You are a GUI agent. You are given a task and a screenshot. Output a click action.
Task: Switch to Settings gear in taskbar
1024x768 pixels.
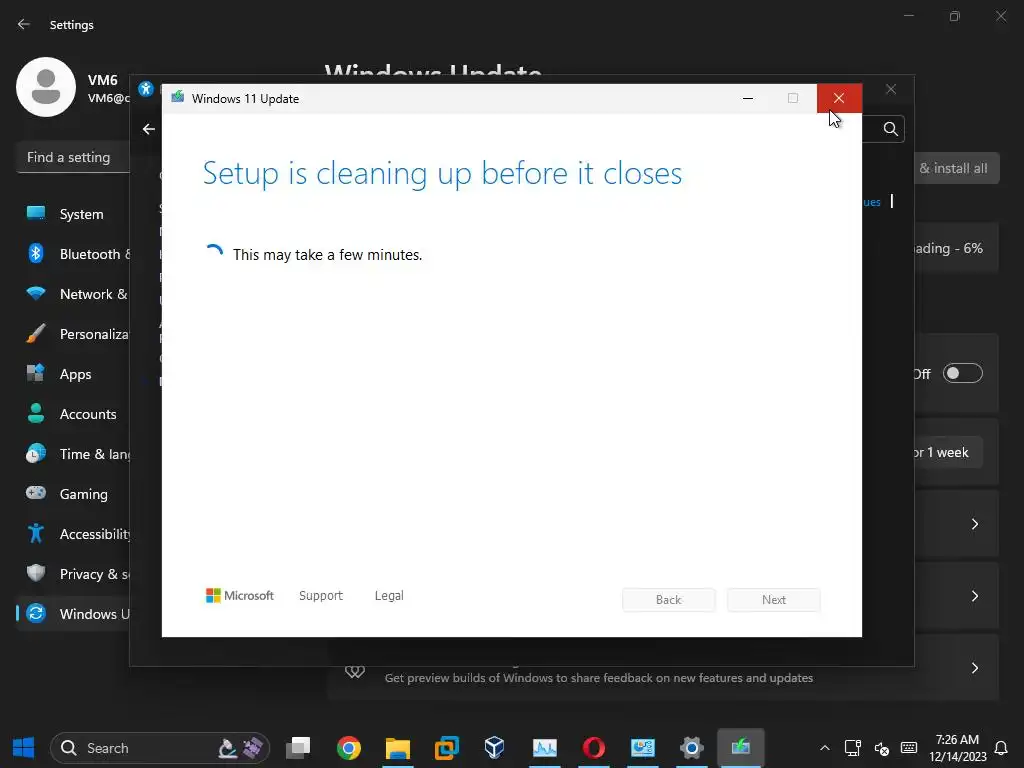click(692, 748)
